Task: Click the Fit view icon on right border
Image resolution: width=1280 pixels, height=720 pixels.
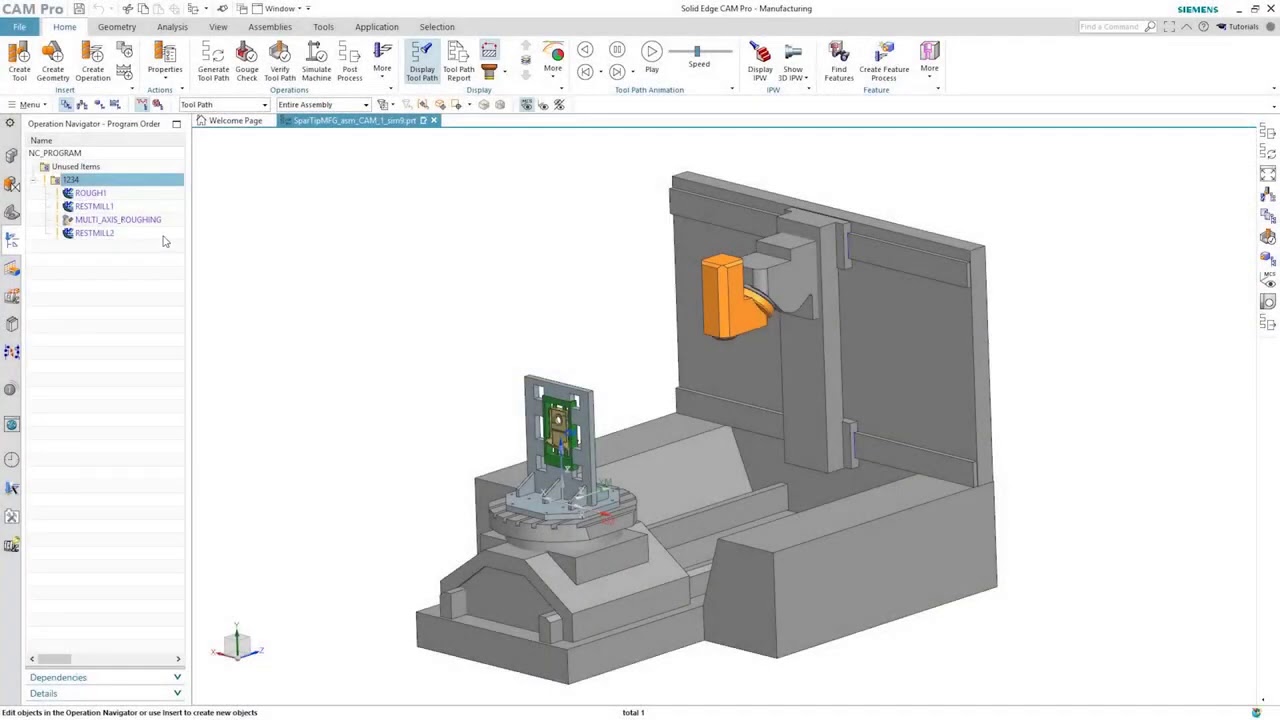Action: (1268, 174)
